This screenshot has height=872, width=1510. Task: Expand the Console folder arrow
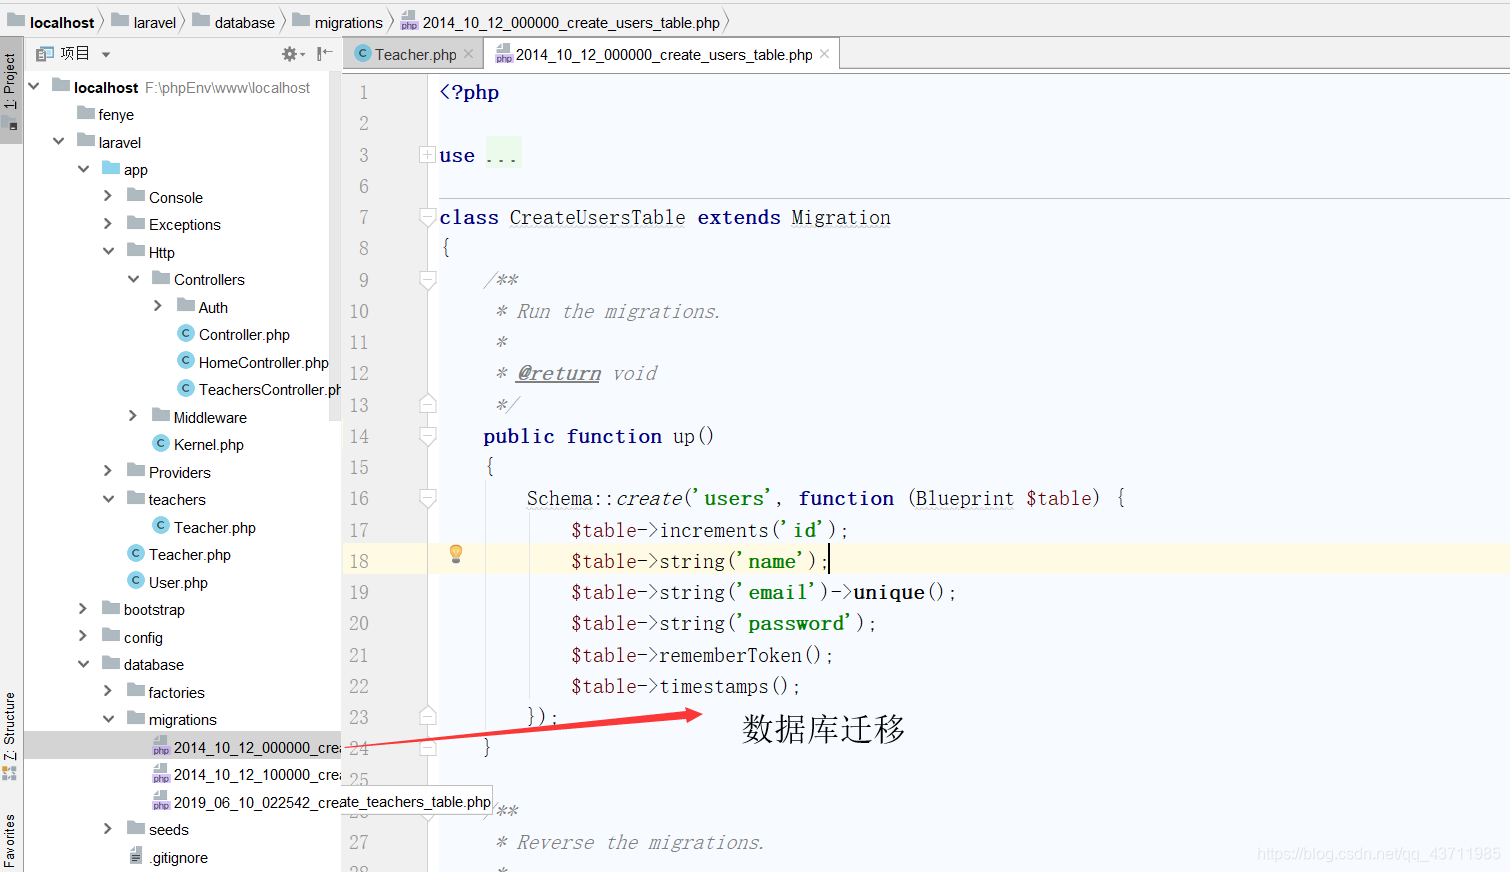coord(108,196)
